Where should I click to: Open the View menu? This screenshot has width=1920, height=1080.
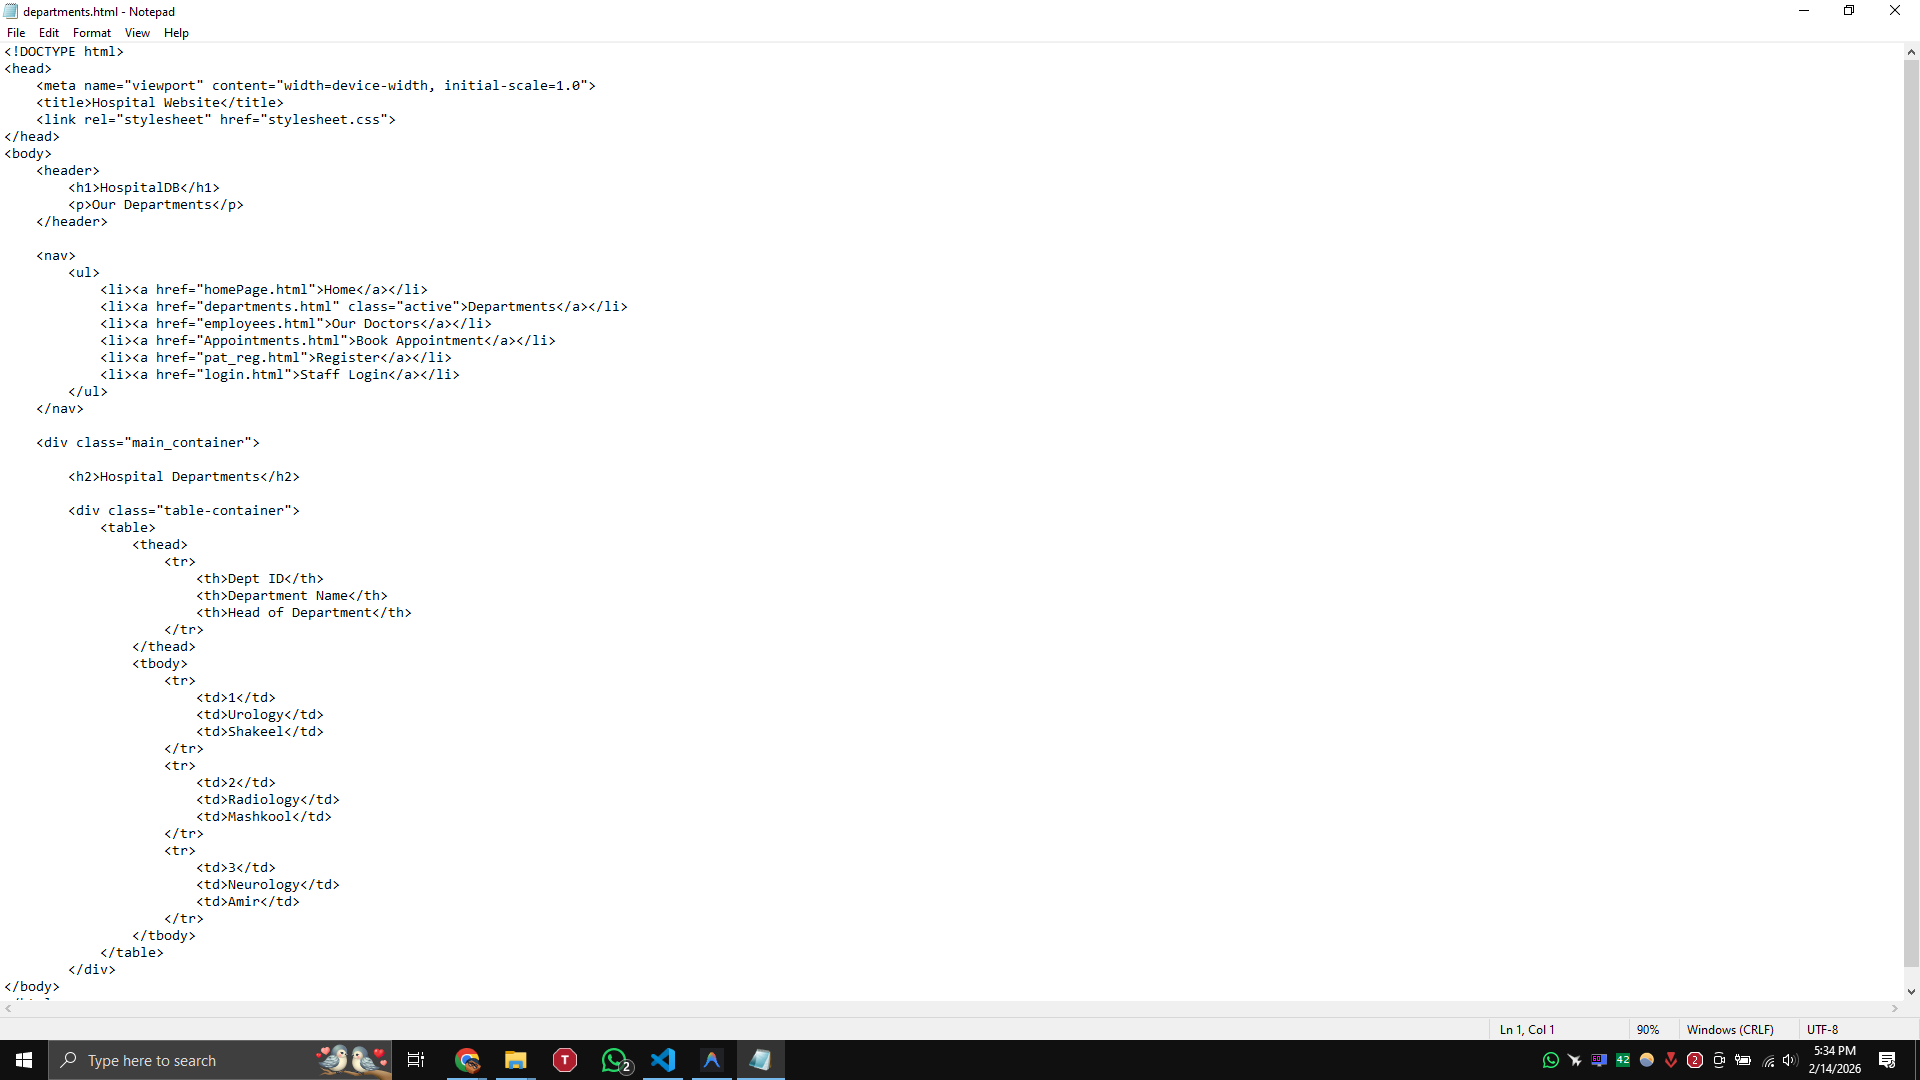[x=137, y=33]
